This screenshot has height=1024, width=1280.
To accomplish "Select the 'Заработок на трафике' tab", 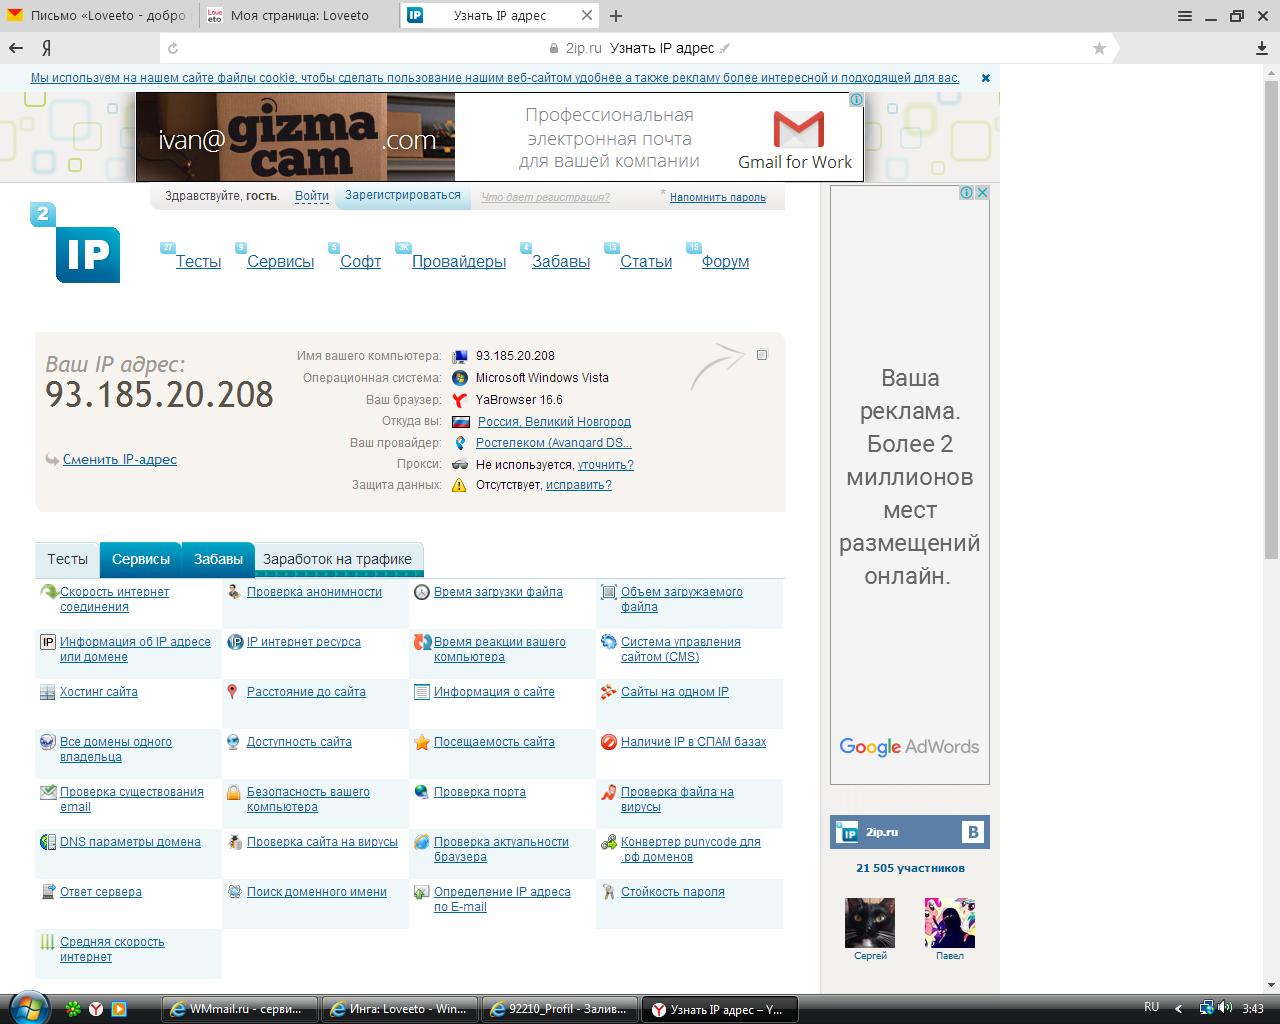I will [x=337, y=559].
